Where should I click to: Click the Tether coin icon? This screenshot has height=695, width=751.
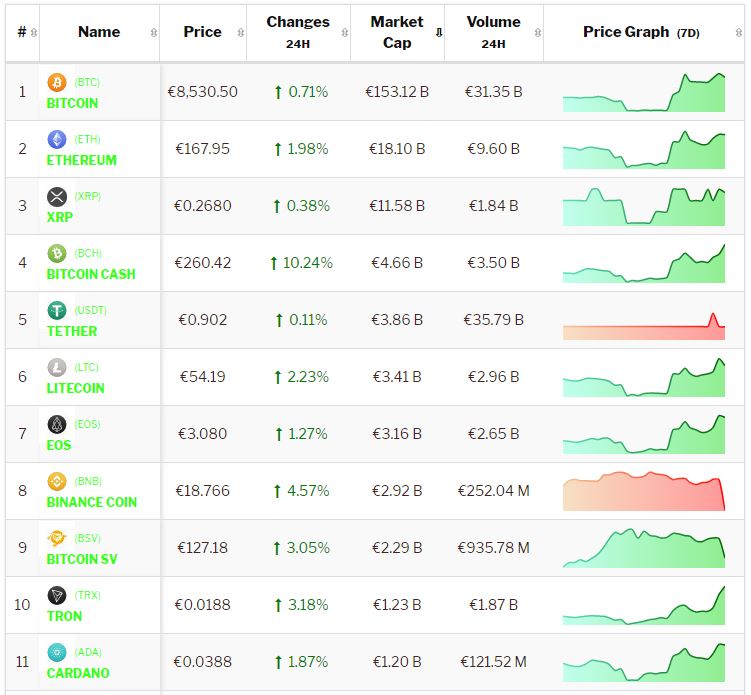point(57,310)
